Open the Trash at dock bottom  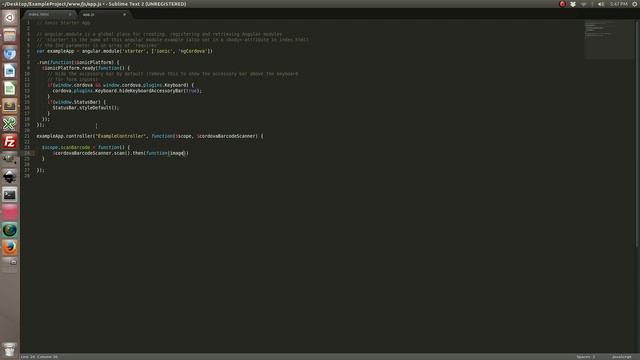pos(9,350)
